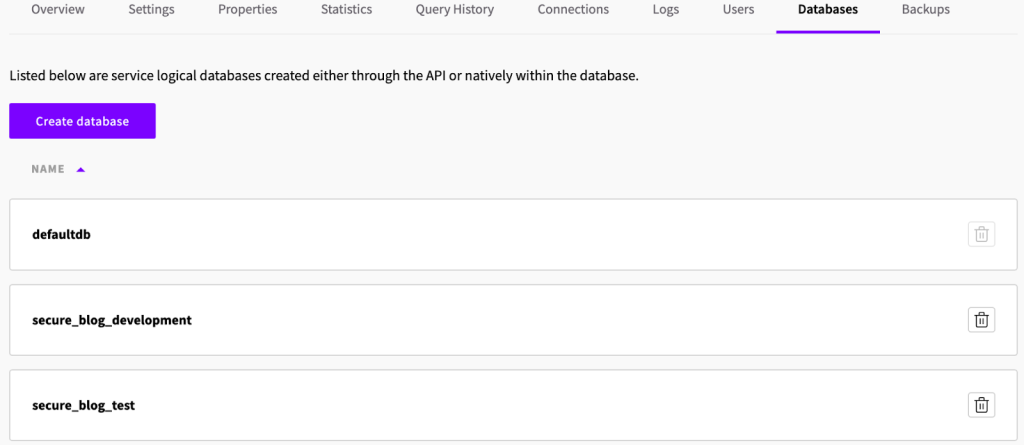The height and width of the screenshot is (445, 1024).
Task: Switch to the Settings tab
Action: (x=151, y=10)
